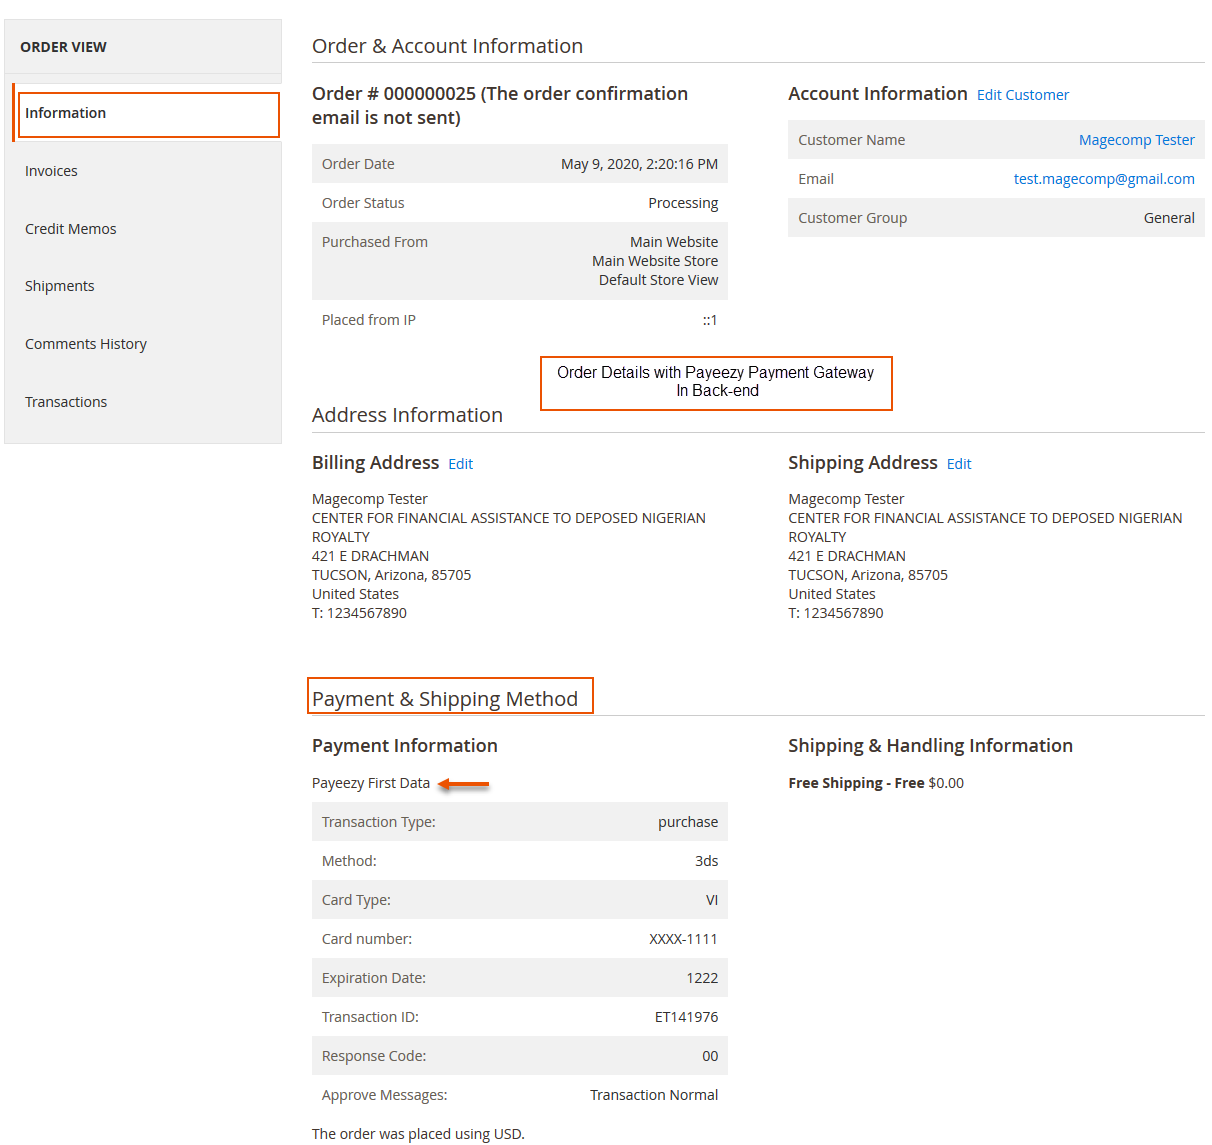
Task: Open the Shipments tab
Action: (x=59, y=285)
